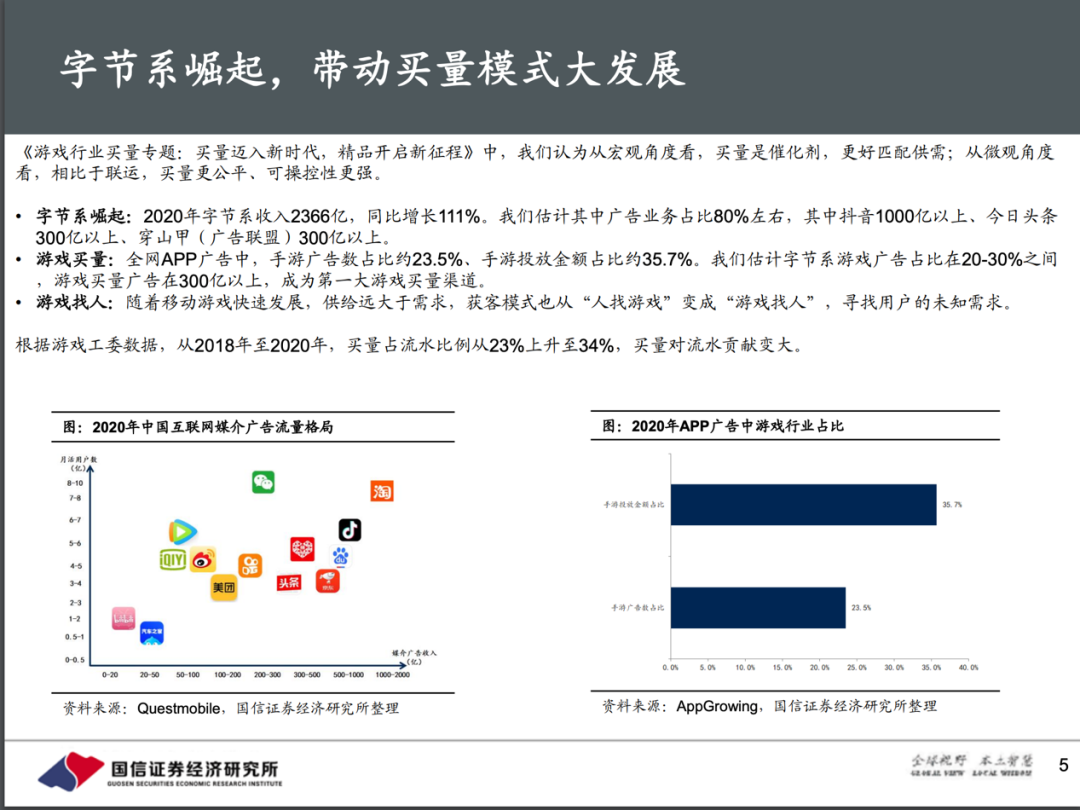
Task: Click the chart heading 2020年APP广告中游戏行业占比
Action: coord(723,426)
